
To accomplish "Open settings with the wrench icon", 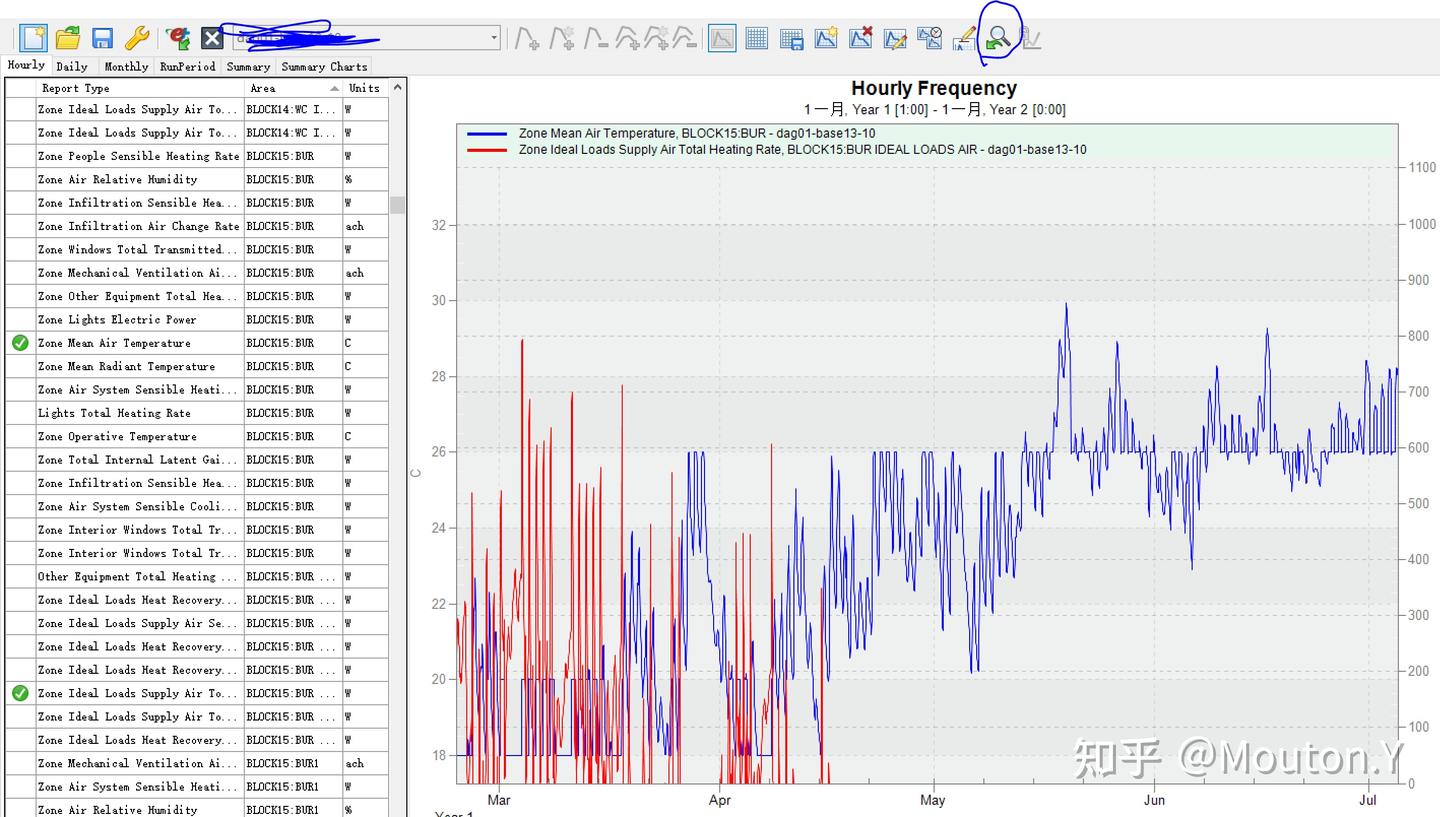I will 136,38.
